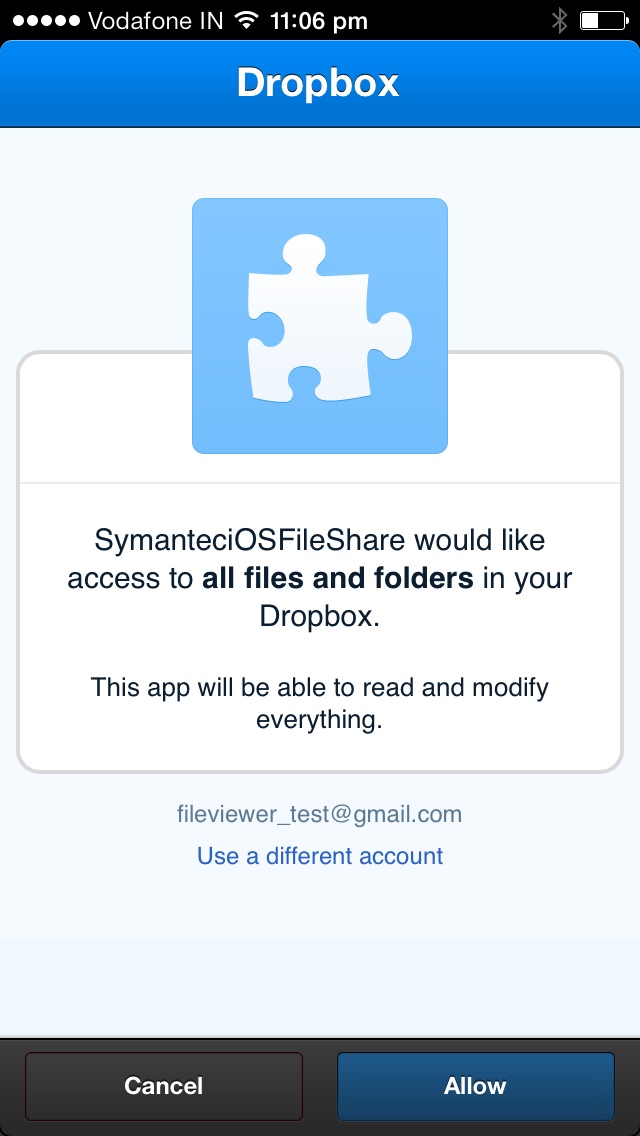Tap the signal strength dots
640x1136 pixels.
[46, 21]
